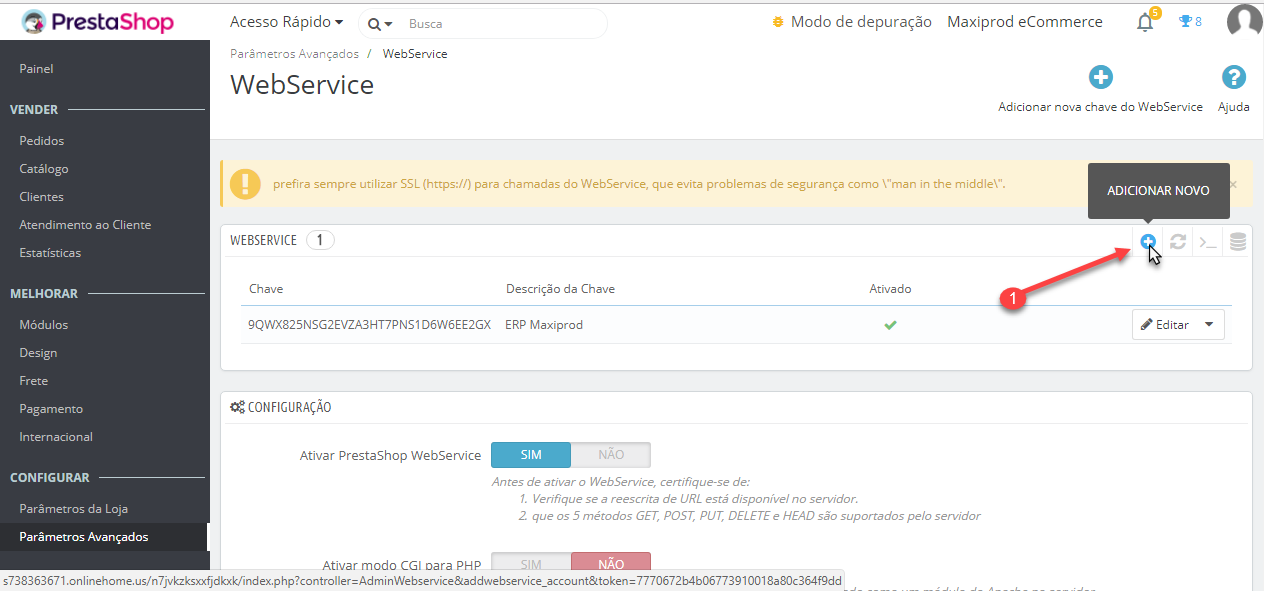Set Ativar PrestaShop WebService to NÃO
The height and width of the screenshot is (591, 1264).
pyautogui.click(x=611, y=455)
